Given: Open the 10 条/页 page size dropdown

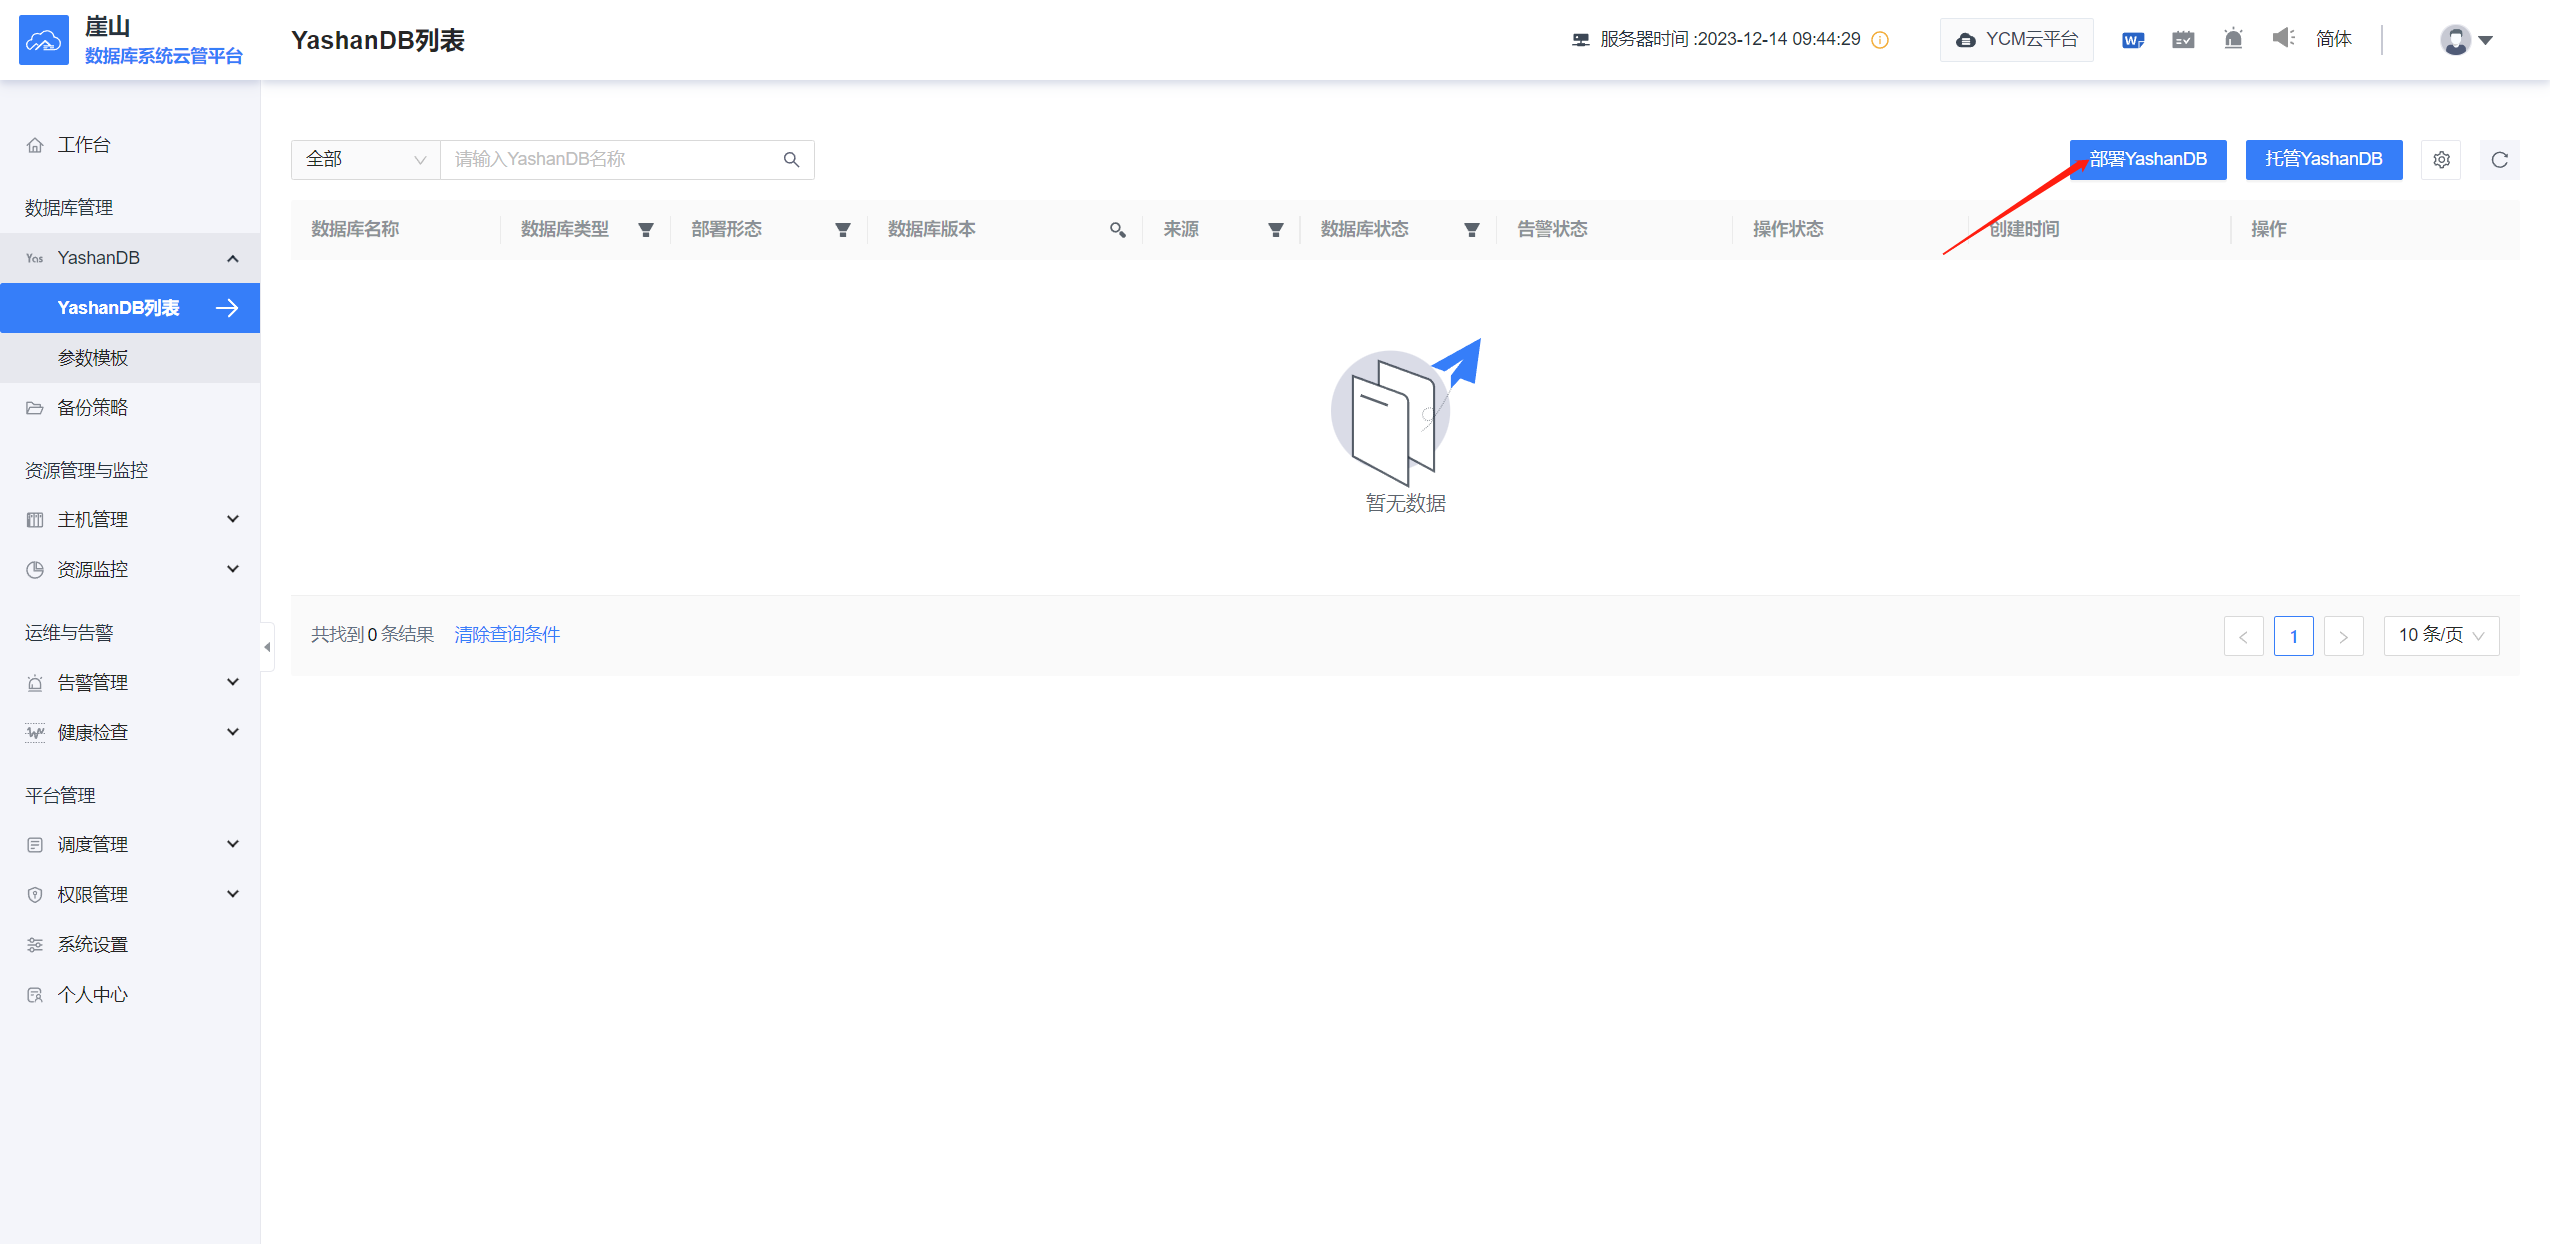Looking at the screenshot, I should (2440, 636).
